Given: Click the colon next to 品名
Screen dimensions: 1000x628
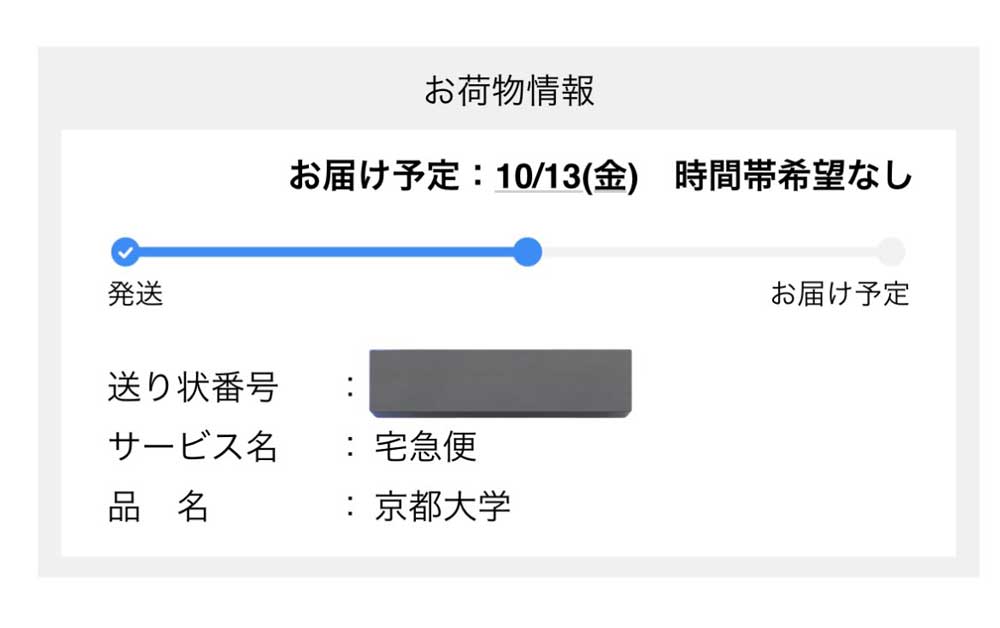Looking at the screenshot, I should click(x=349, y=506).
